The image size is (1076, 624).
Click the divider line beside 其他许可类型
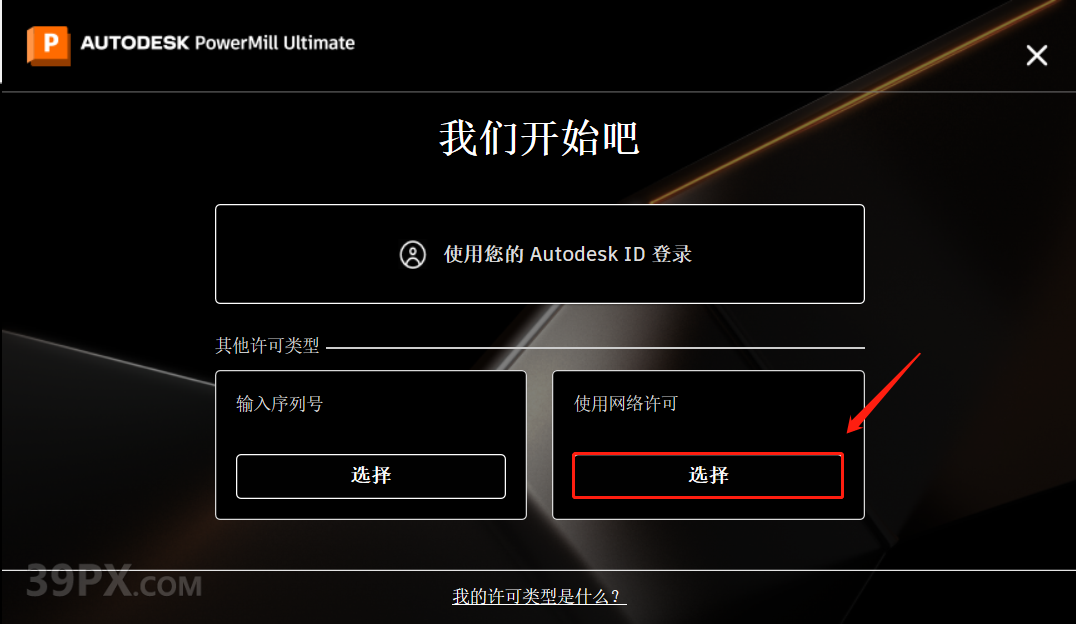point(595,348)
